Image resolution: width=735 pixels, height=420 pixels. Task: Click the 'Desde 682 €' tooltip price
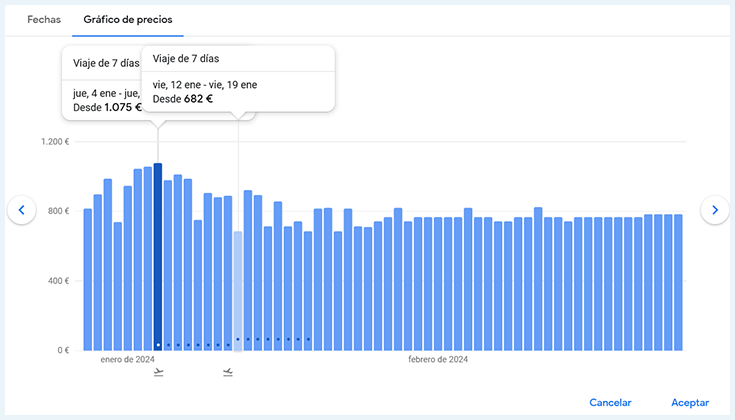point(183,99)
